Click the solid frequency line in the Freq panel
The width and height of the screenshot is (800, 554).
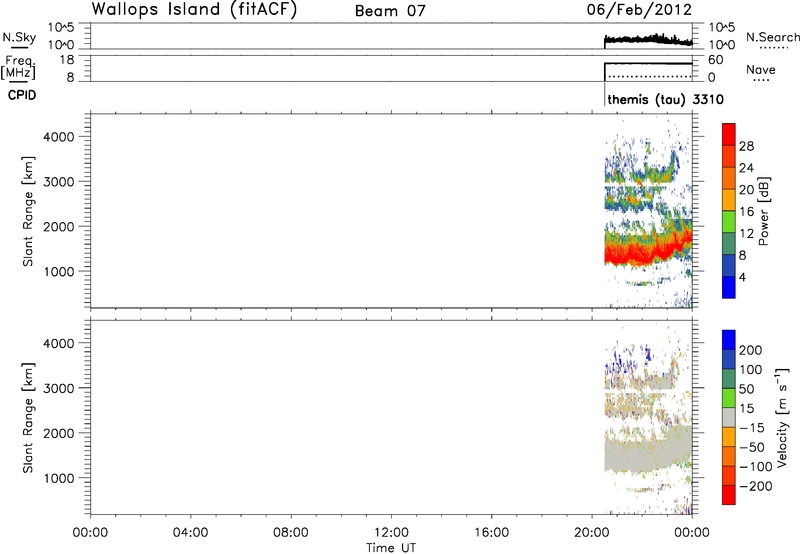coord(648,64)
